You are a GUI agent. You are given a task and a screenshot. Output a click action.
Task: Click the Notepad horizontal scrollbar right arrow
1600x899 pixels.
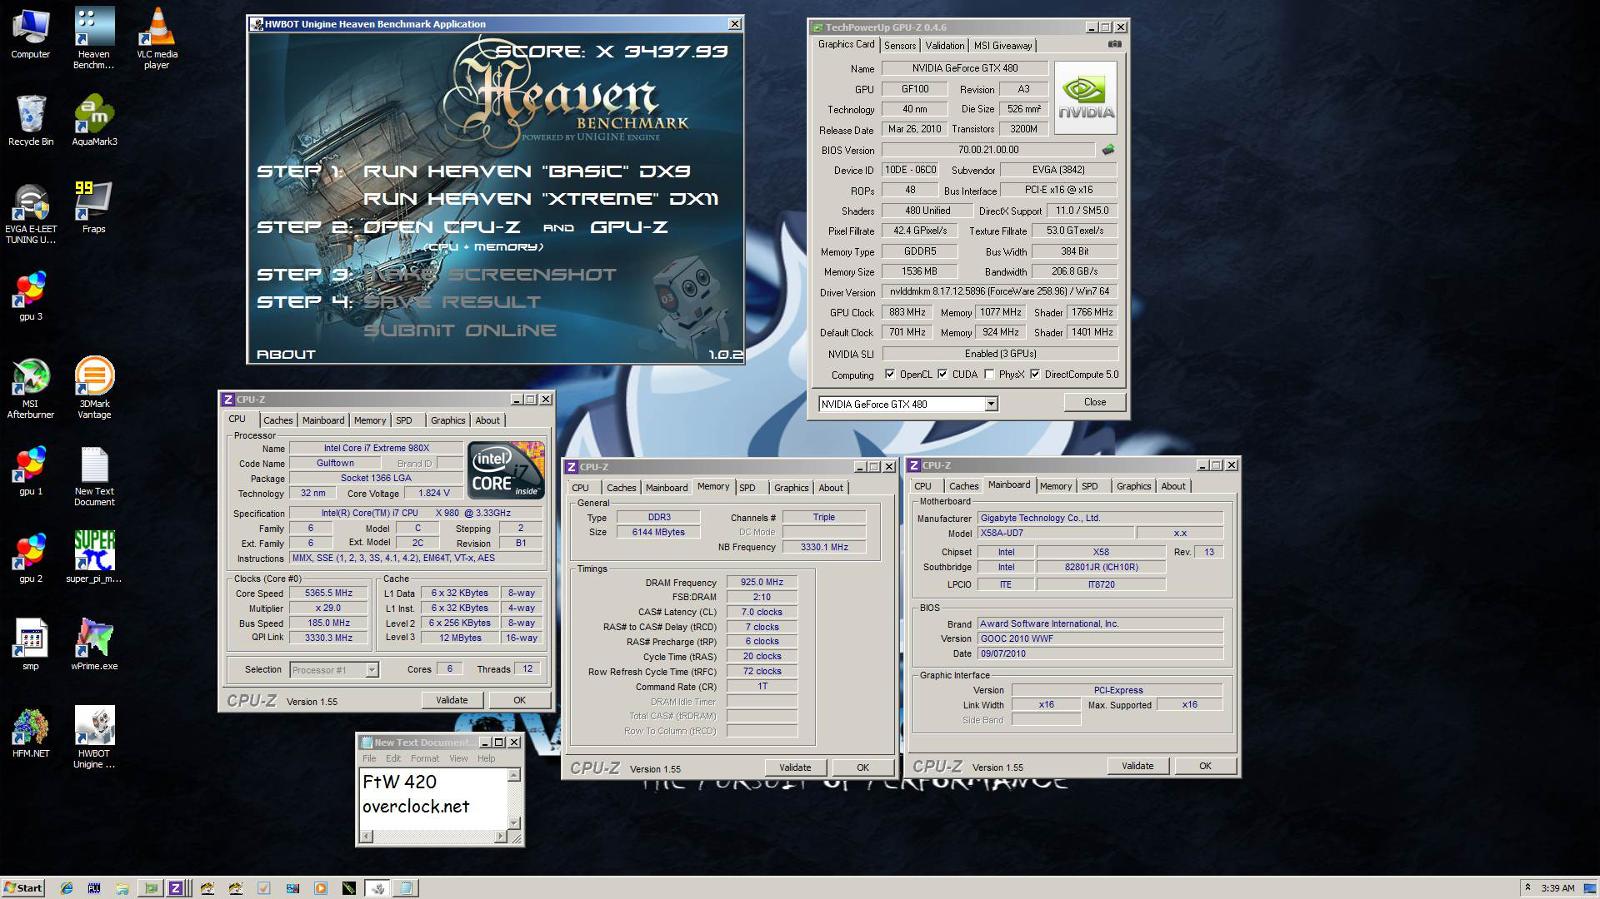[x=501, y=837]
